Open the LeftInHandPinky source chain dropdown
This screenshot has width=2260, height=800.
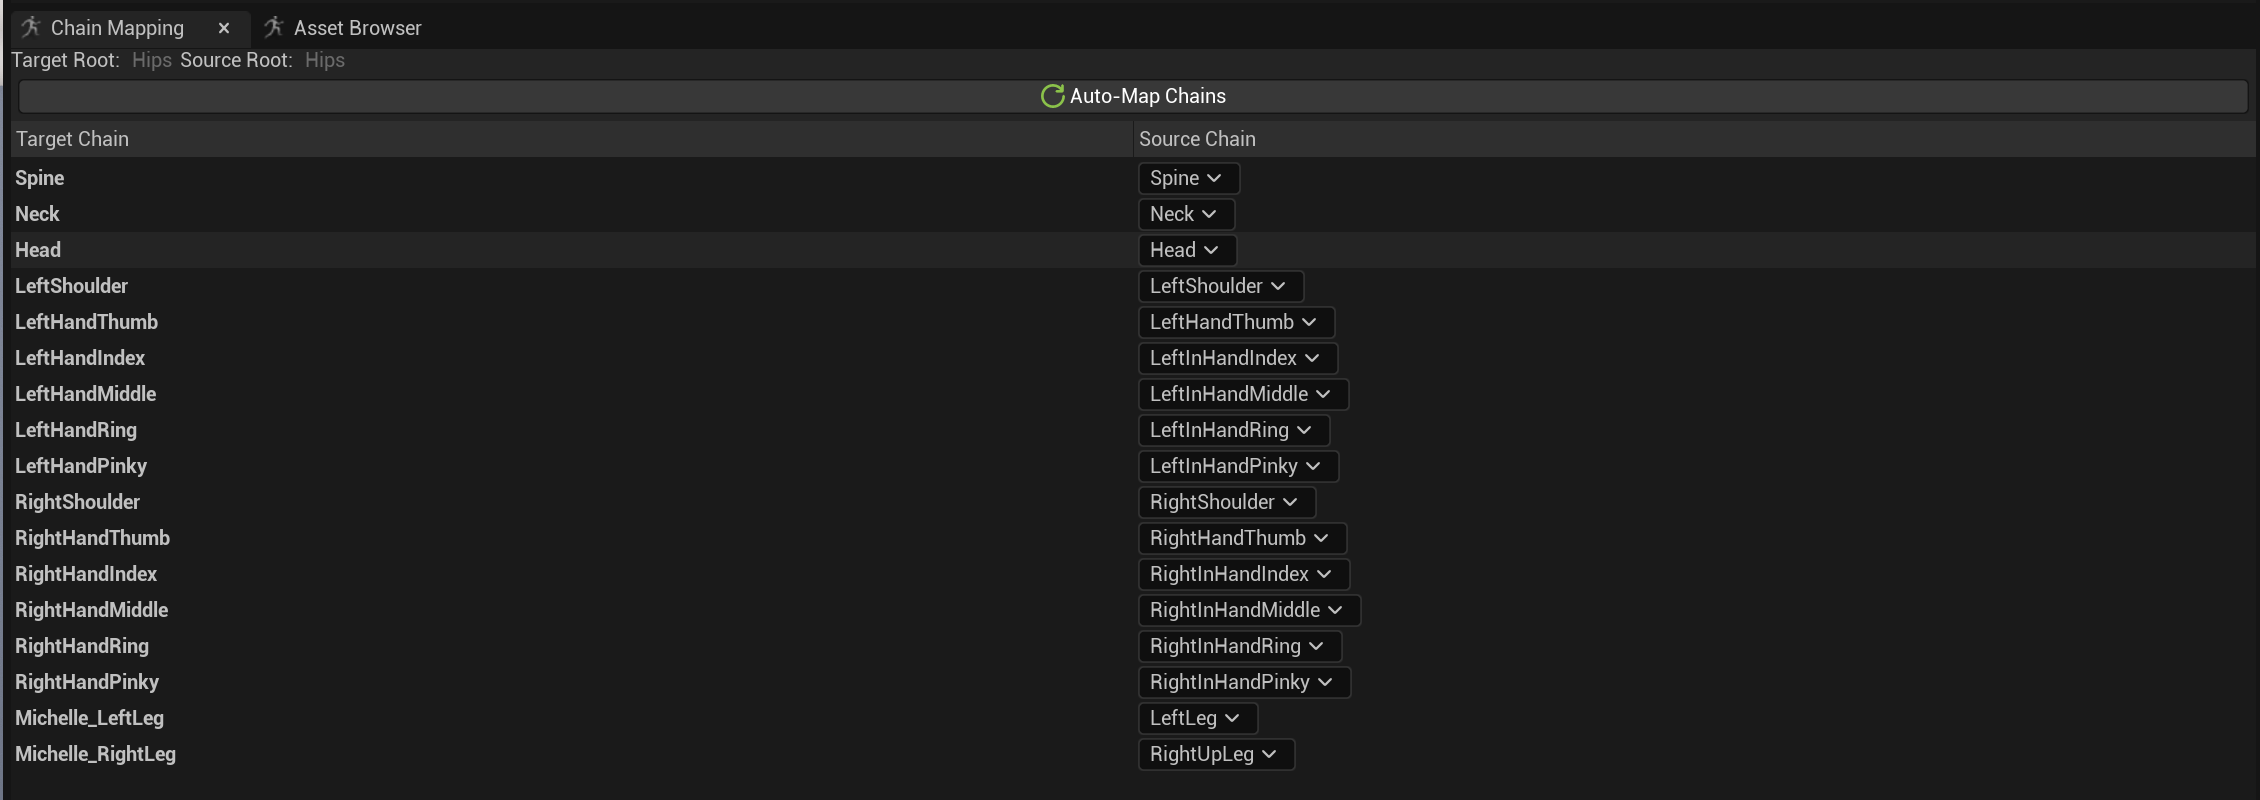pos(1239,466)
